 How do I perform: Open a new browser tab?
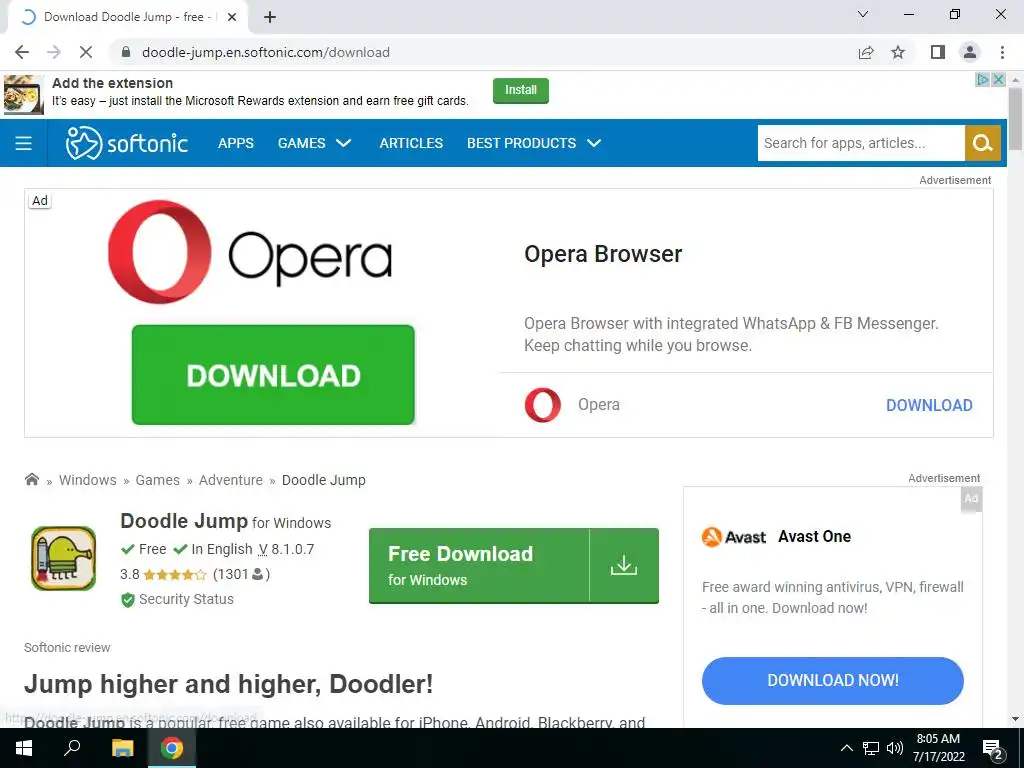pyautogui.click(x=270, y=17)
